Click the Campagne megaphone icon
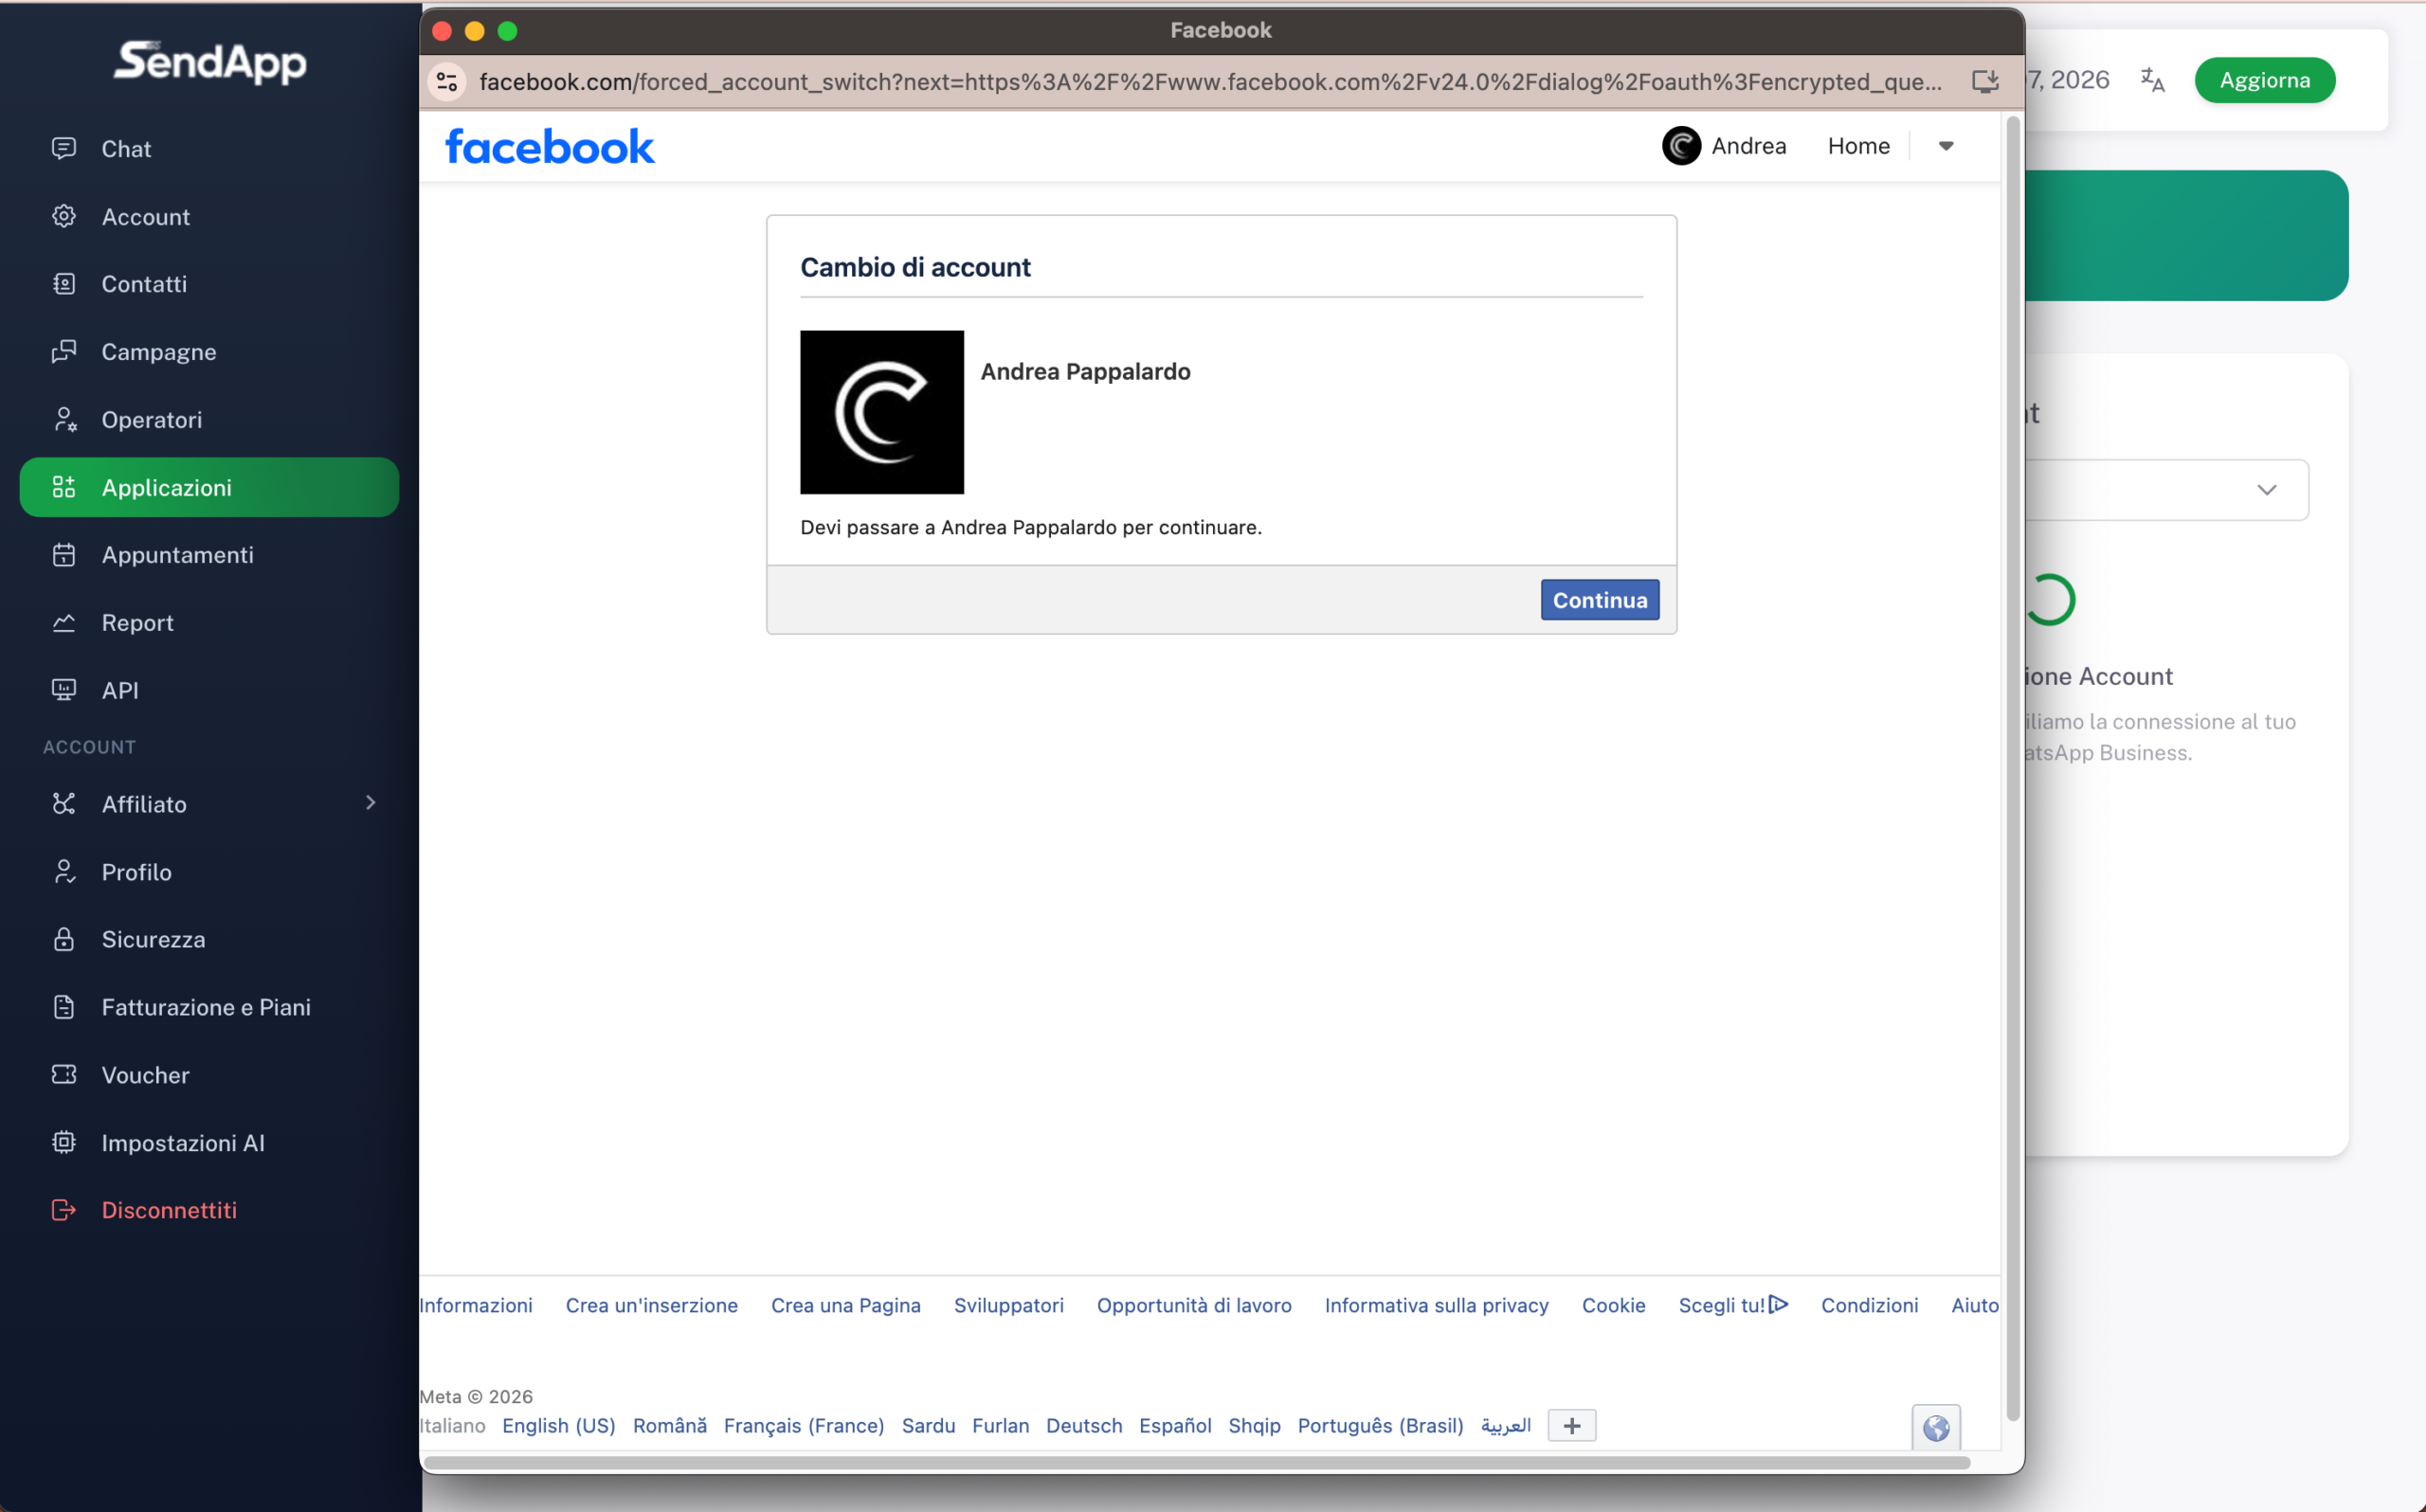The height and width of the screenshot is (1512, 2426). (x=64, y=351)
